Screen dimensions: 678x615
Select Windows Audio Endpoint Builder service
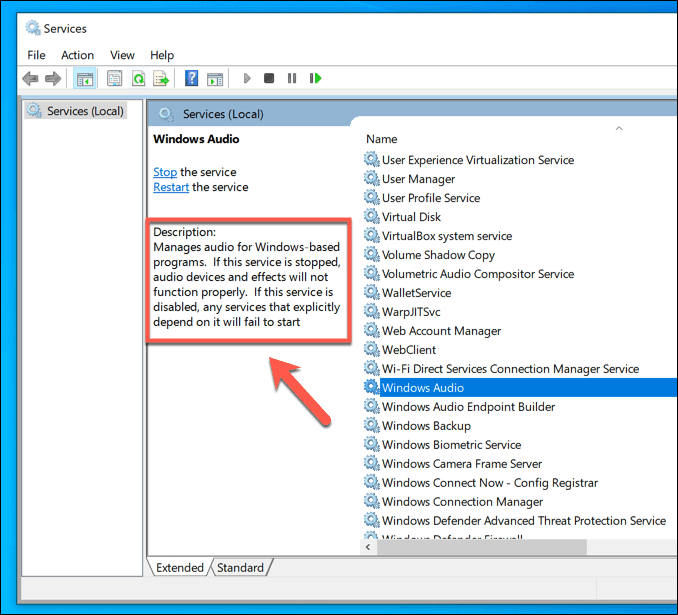(x=468, y=407)
